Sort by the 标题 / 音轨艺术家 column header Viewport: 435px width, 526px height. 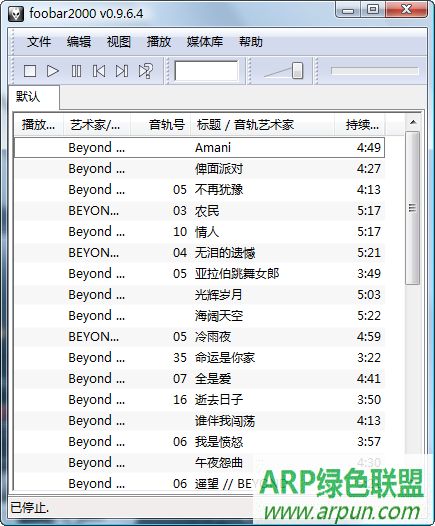pyautogui.click(x=262, y=125)
